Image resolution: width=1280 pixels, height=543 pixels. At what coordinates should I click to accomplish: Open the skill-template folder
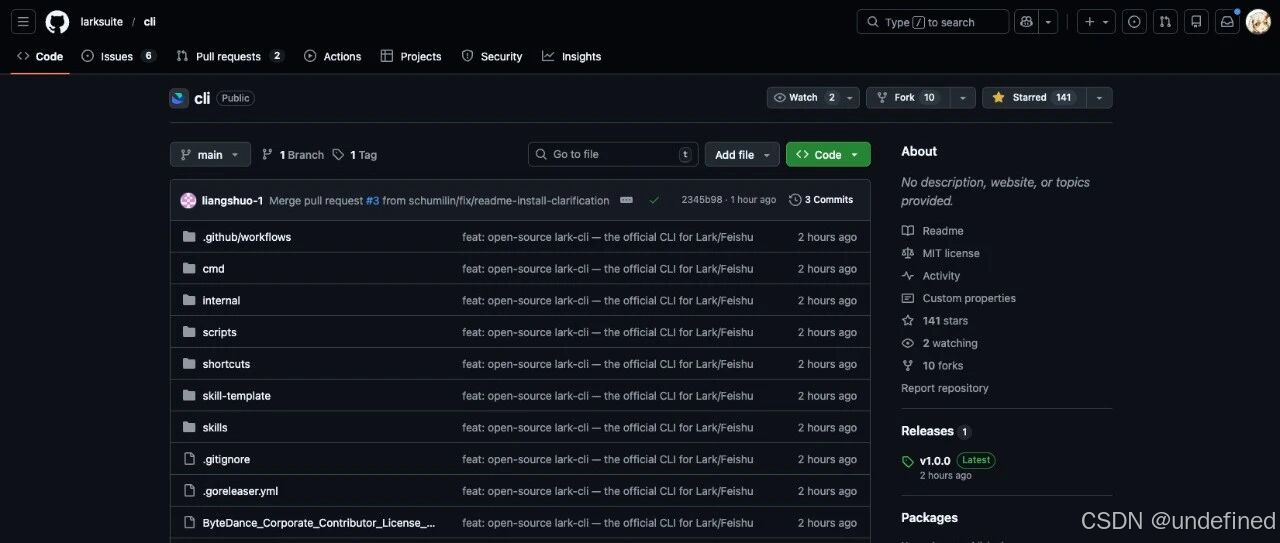tap(236, 396)
